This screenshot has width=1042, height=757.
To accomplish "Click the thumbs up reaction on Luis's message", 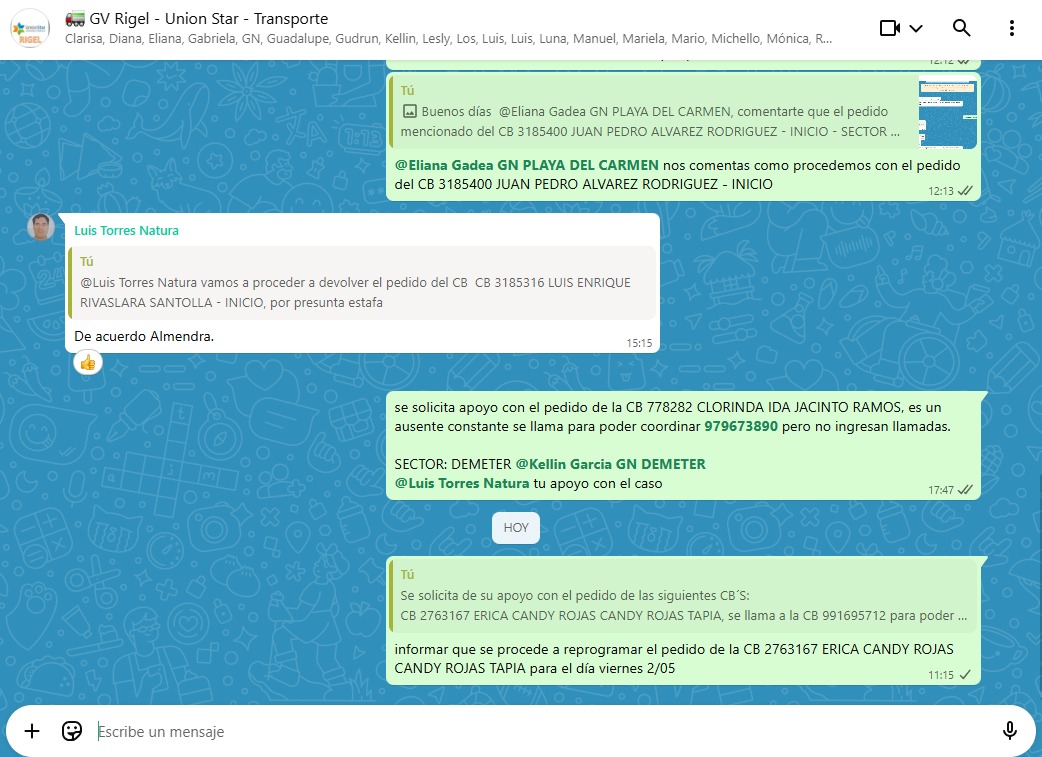I will [88, 362].
